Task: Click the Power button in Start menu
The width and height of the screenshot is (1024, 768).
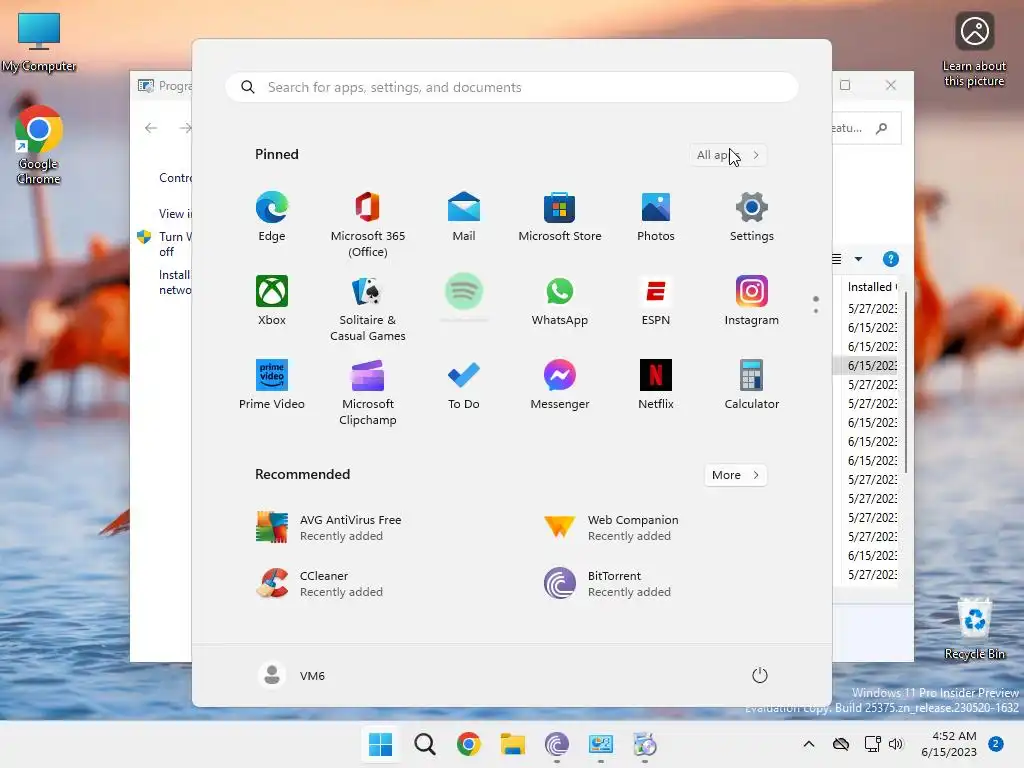Action: (x=760, y=675)
